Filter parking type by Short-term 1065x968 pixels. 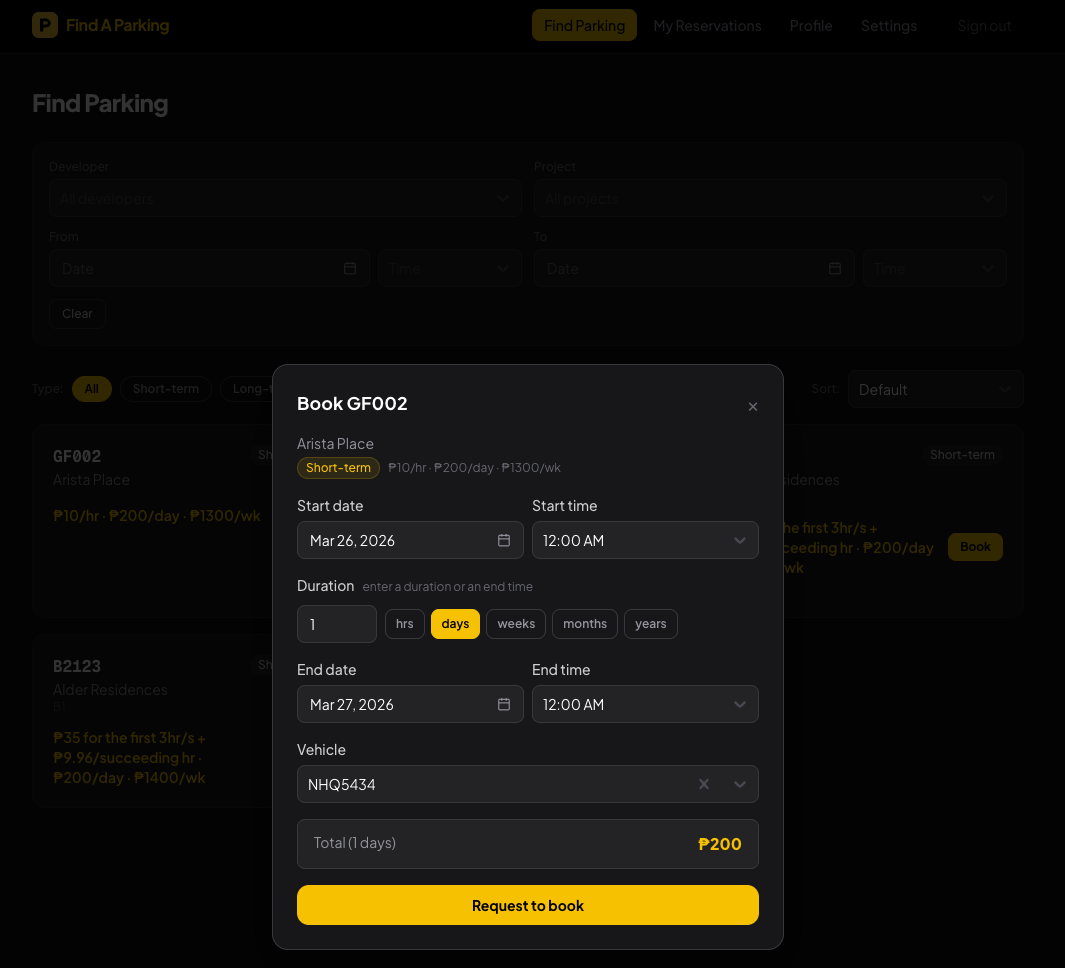(x=166, y=389)
